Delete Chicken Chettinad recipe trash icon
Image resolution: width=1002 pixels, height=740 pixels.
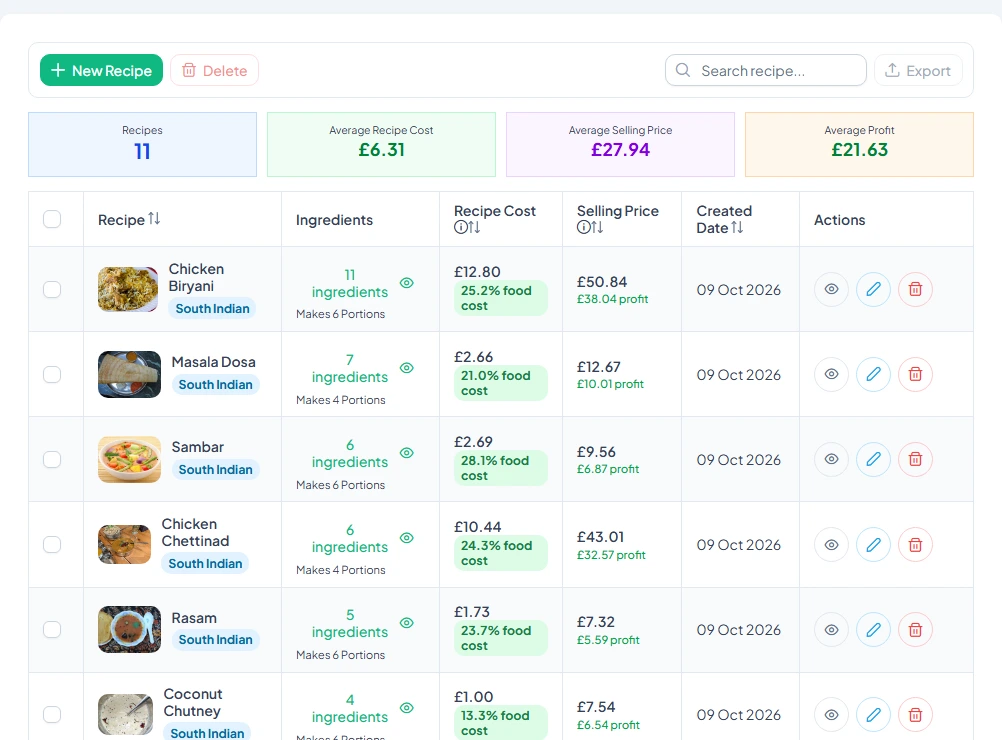(915, 544)
